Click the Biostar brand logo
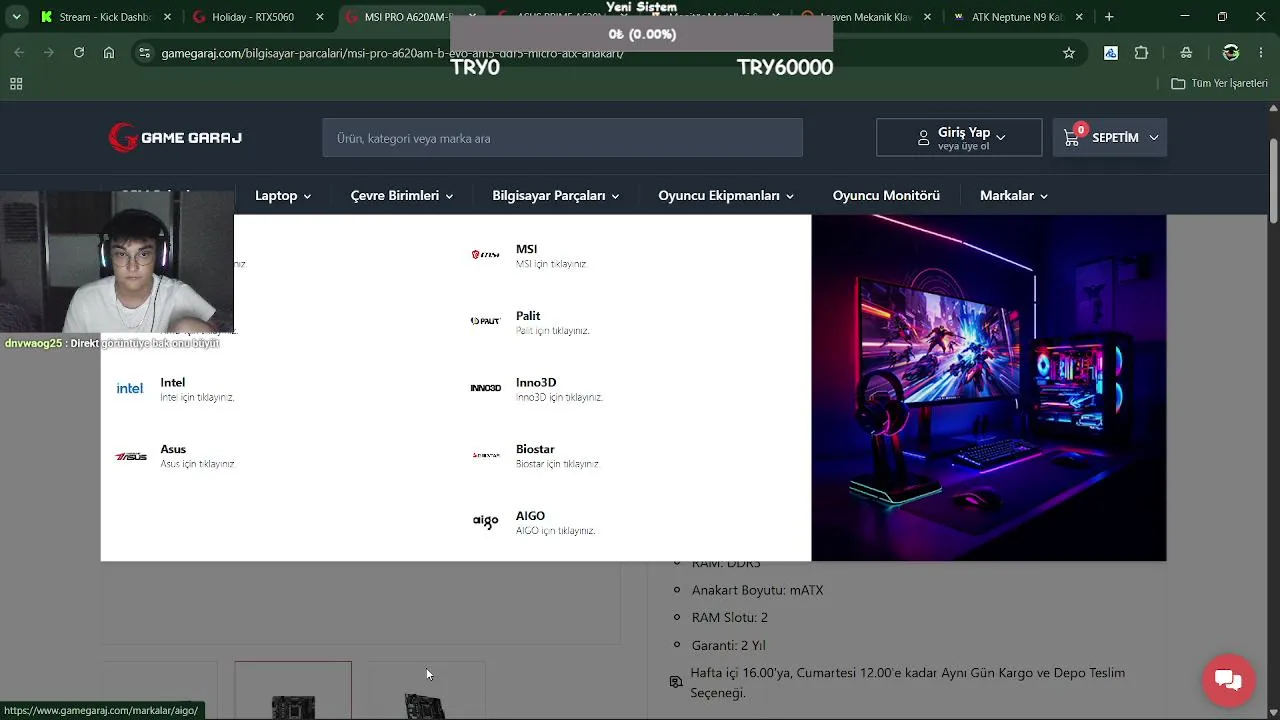1280x720 pixels. [x=485, y=455]
